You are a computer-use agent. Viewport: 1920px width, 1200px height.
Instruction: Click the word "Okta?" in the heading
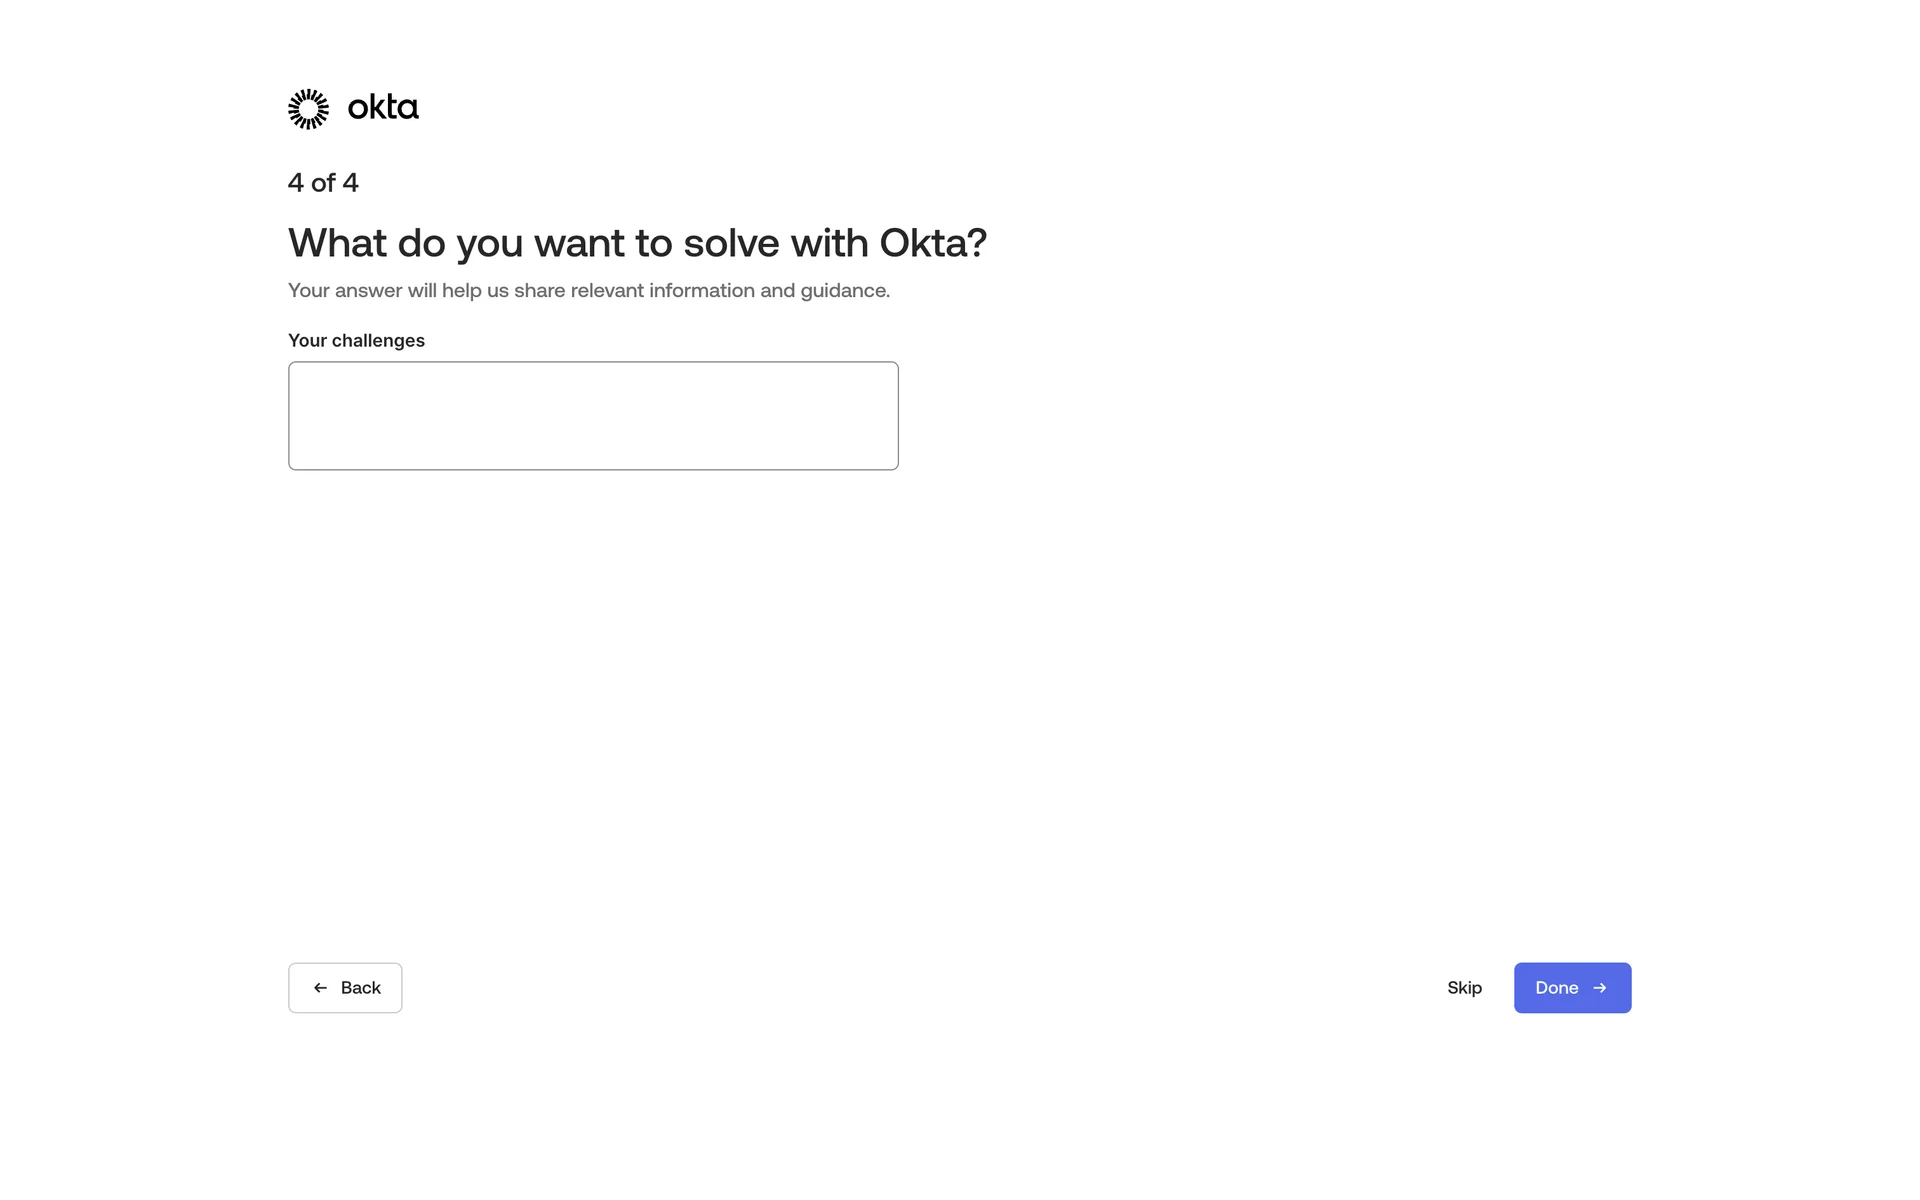pos(933,243)
